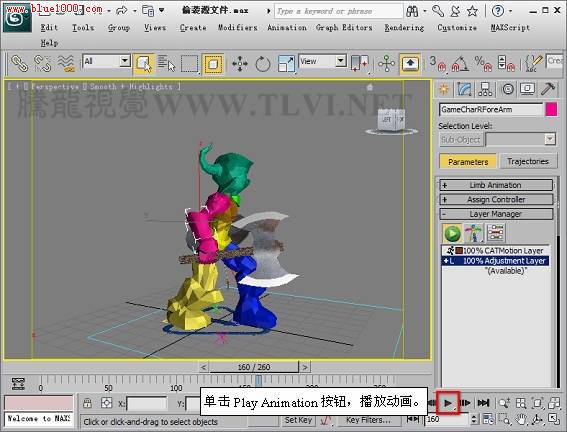Open the Utilities hammer panel icon
Viewport: 567px width, 432px height.
tap(548, 89)
